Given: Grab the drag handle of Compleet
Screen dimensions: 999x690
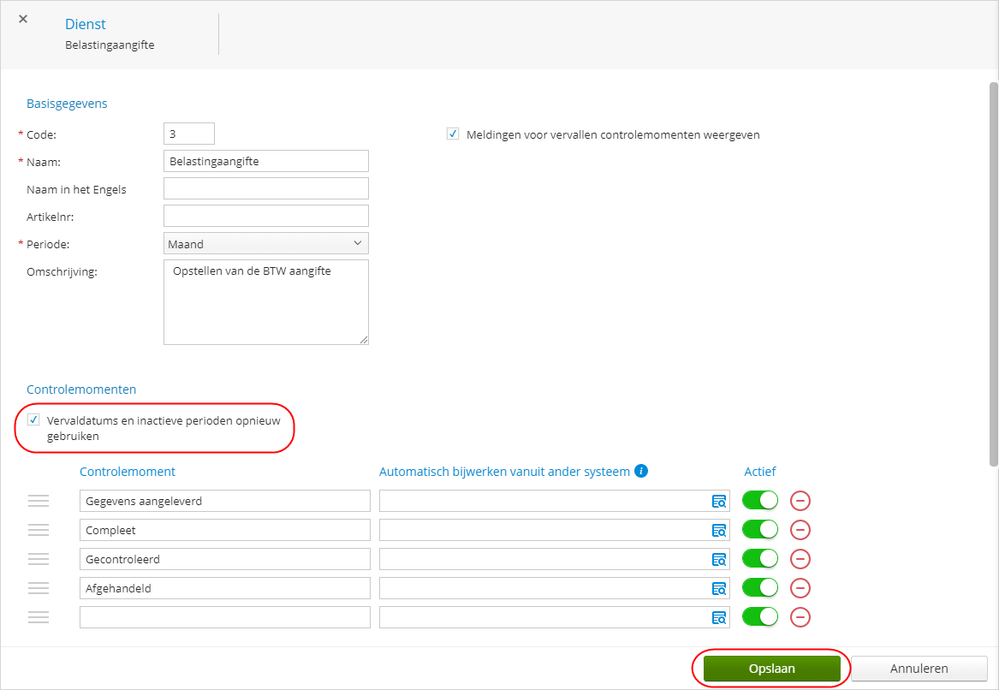Looking at the screenshot, I should (38, 530).
